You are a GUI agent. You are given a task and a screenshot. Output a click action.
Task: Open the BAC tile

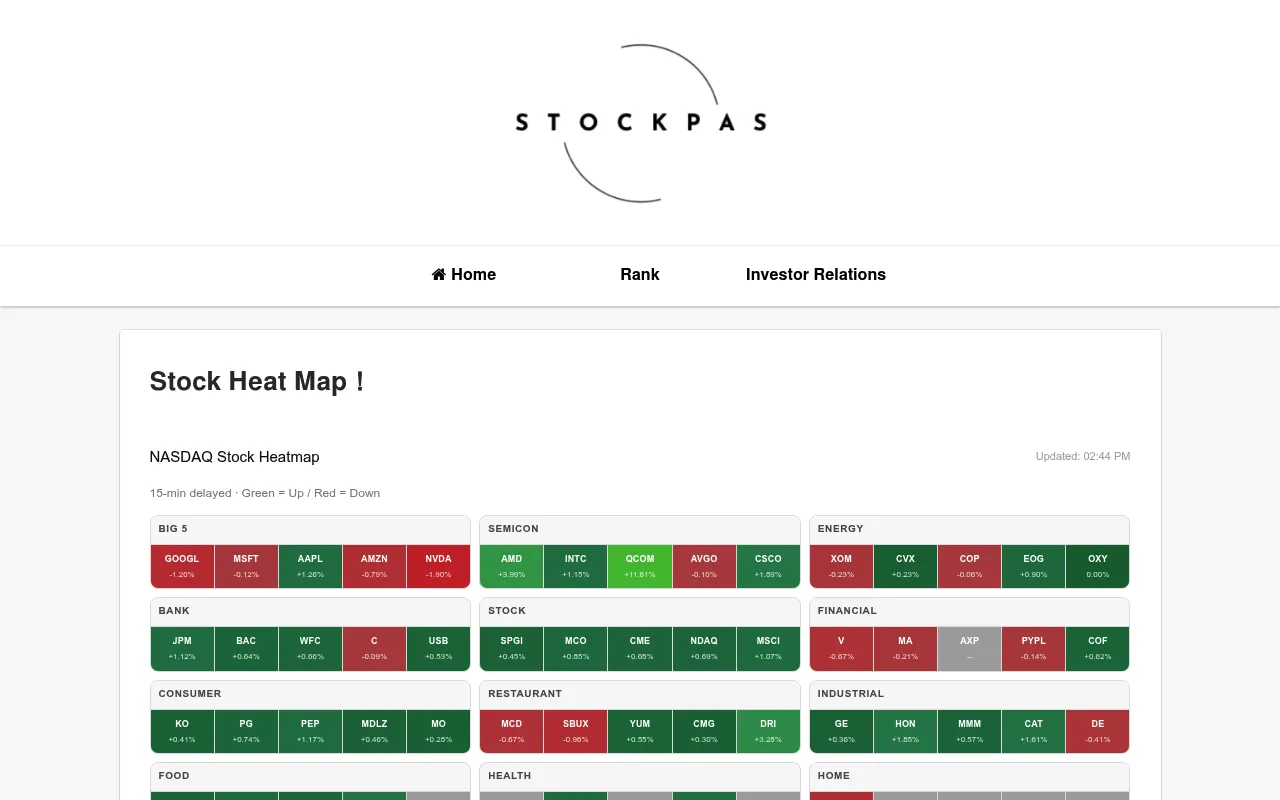pyautogui.click(x=246, y=648)
